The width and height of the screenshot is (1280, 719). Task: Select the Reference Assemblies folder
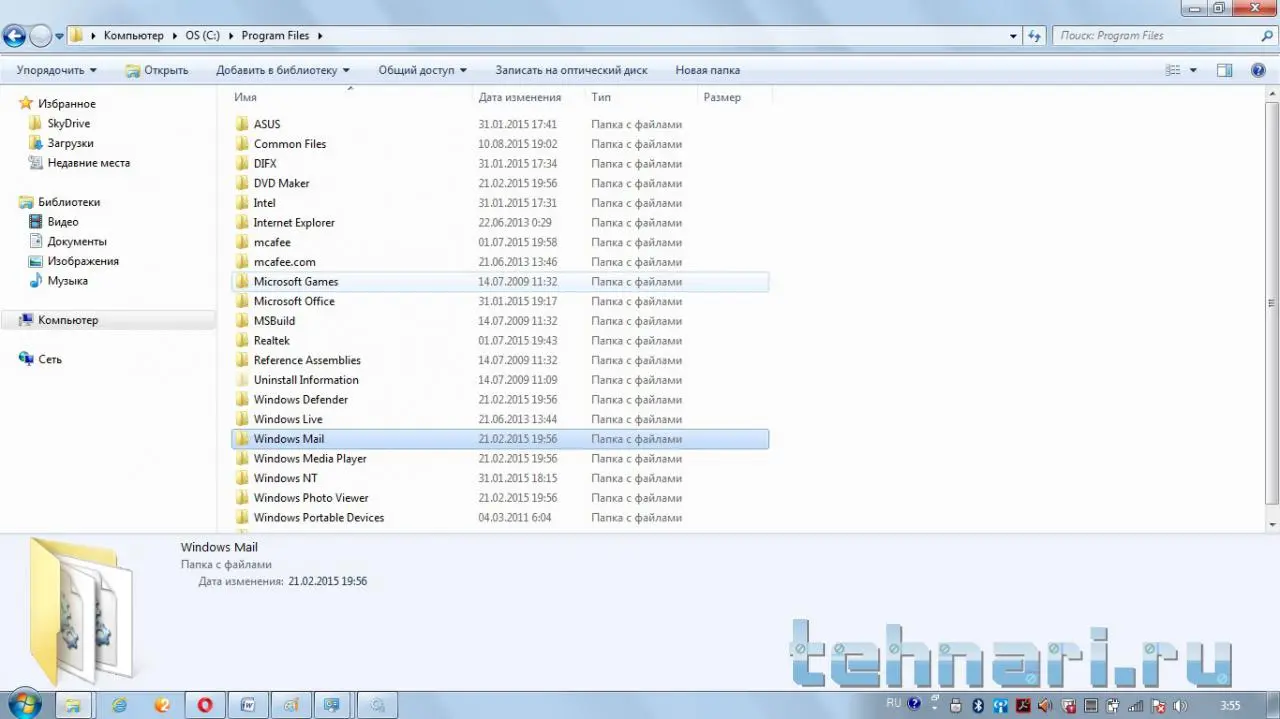(307, 360)
